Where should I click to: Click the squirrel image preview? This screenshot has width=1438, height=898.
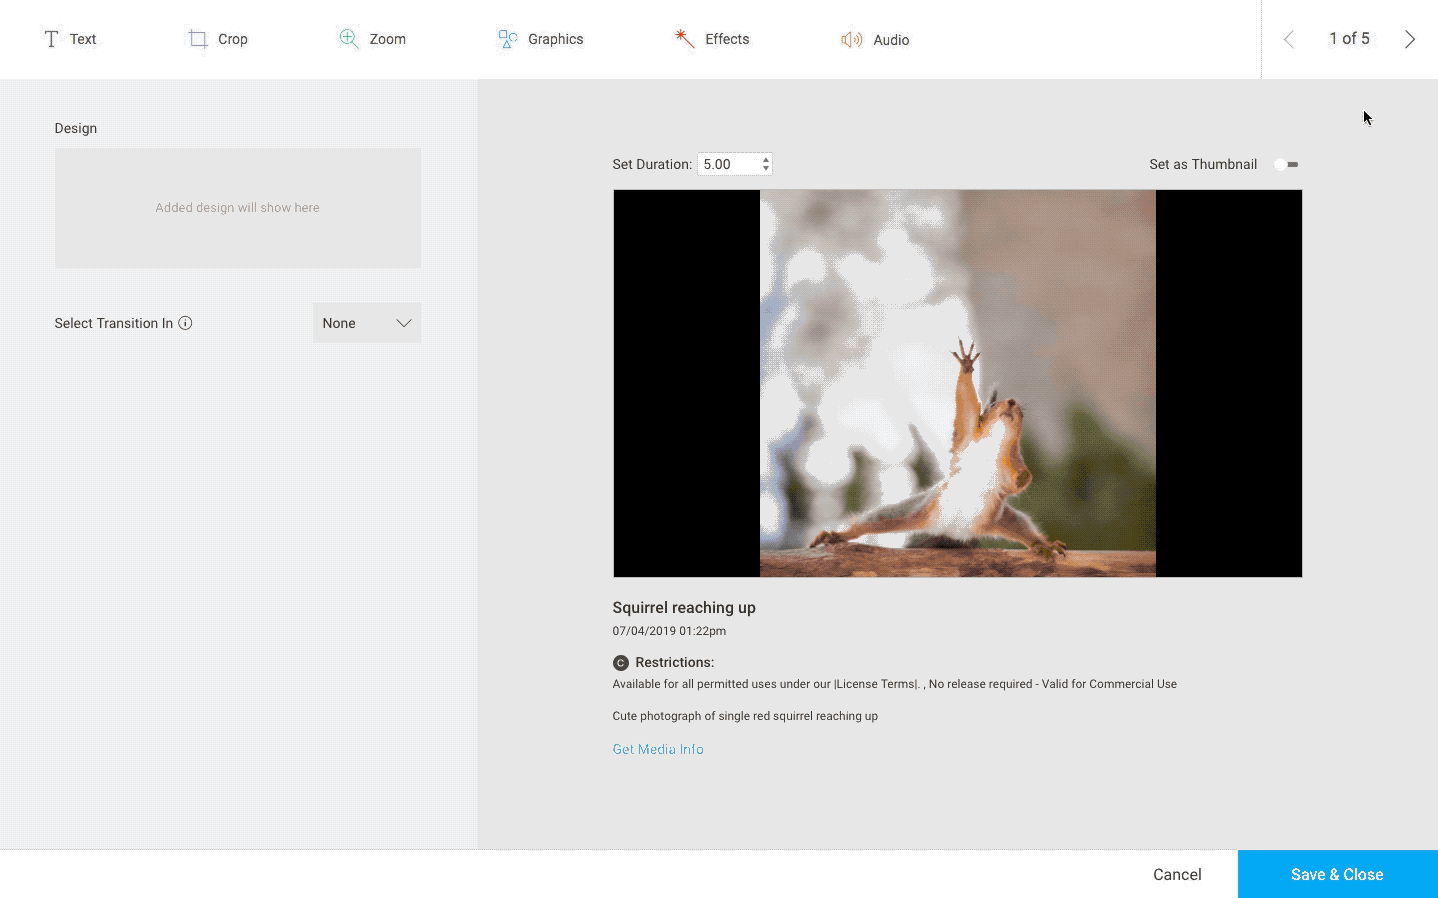[958, 383]
